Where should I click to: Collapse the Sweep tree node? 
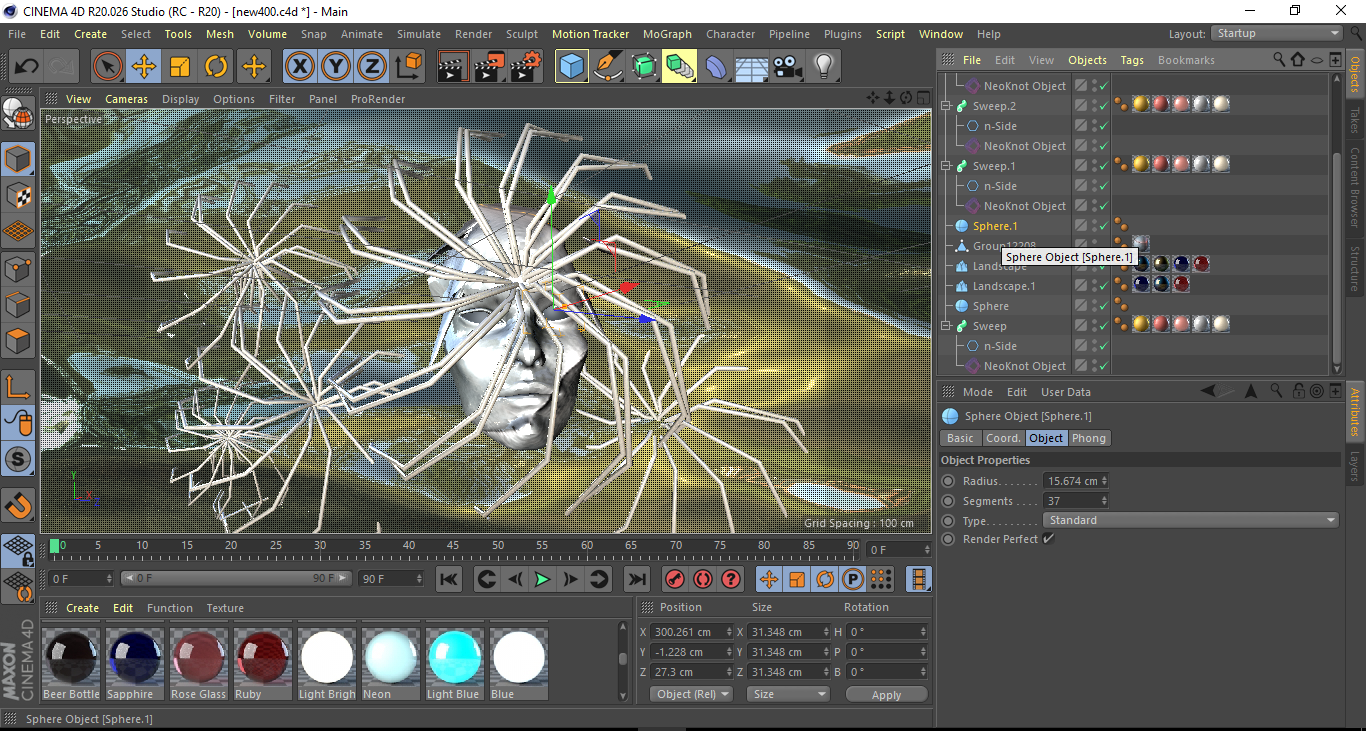pos(946,326)
